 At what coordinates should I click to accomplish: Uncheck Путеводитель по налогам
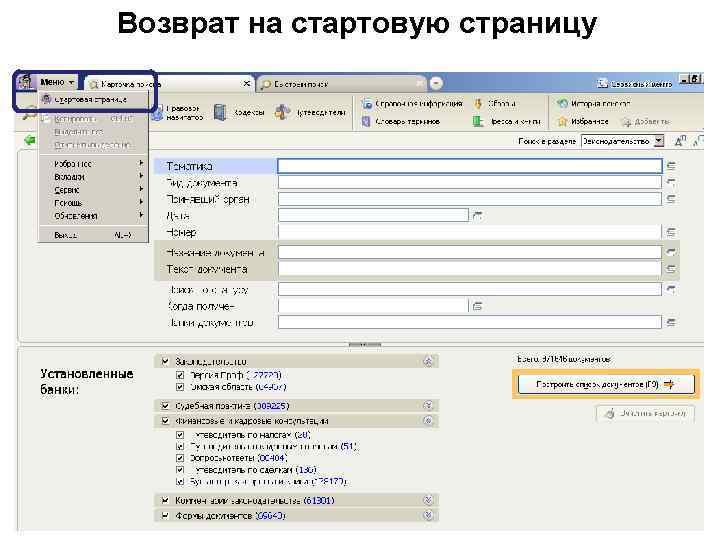(x=180, y=434)
